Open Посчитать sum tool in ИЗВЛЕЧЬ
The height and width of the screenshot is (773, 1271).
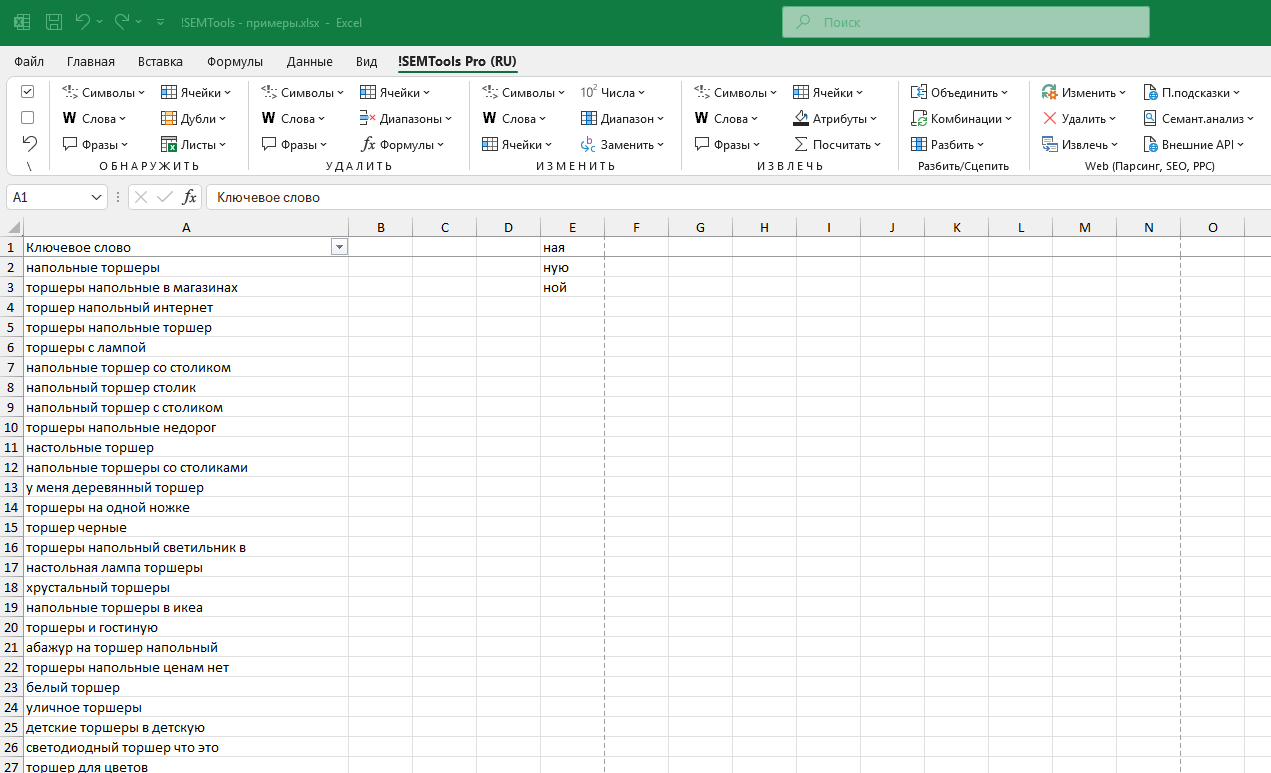(837, 144)
